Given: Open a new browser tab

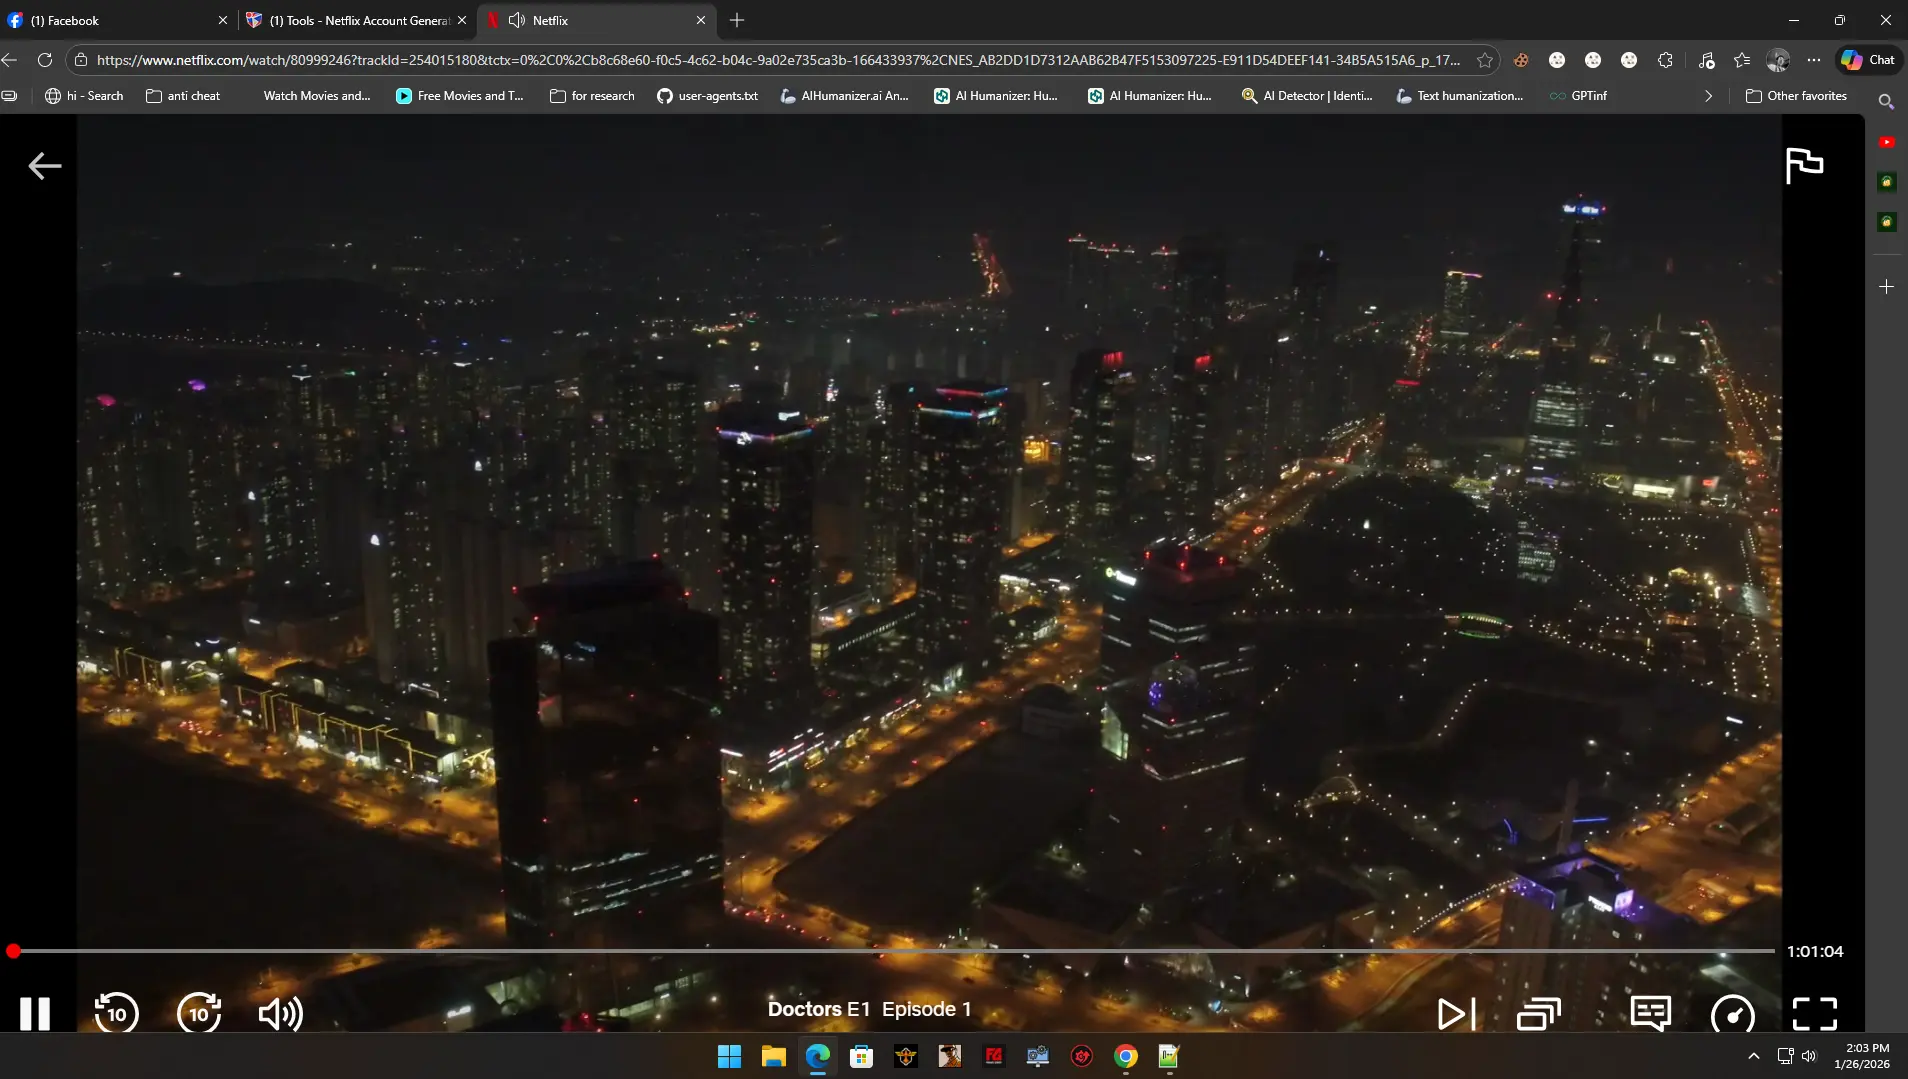Looking at the screenshot, I should [737, 20].
